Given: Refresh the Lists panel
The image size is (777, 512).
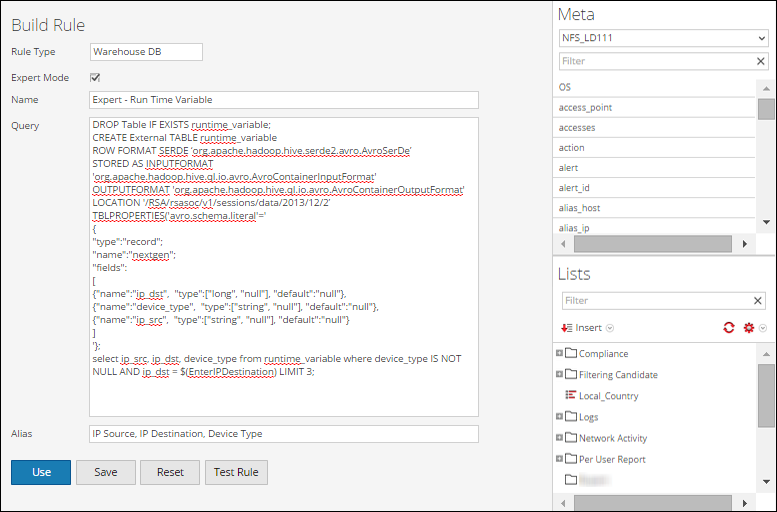Looking at the screenshot, I should [x=729, y=328].
